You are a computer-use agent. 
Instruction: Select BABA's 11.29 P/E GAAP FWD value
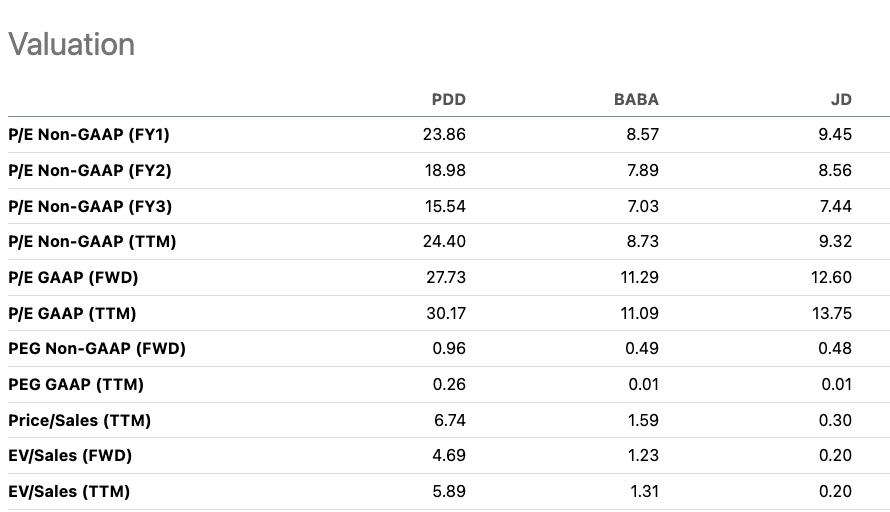(639, 278)
